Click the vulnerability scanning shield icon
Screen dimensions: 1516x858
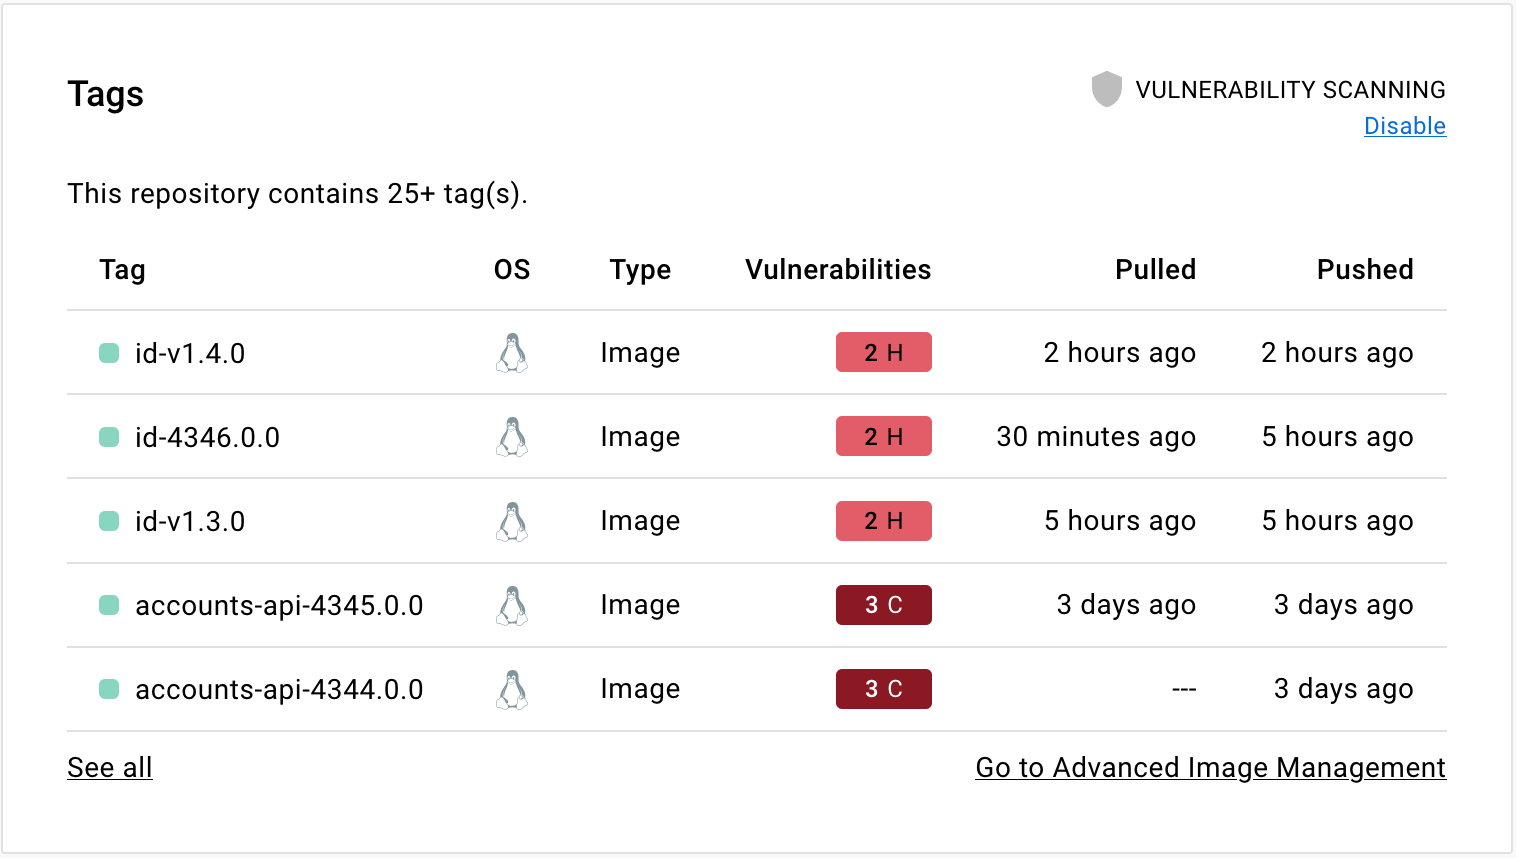[1107, 89]
